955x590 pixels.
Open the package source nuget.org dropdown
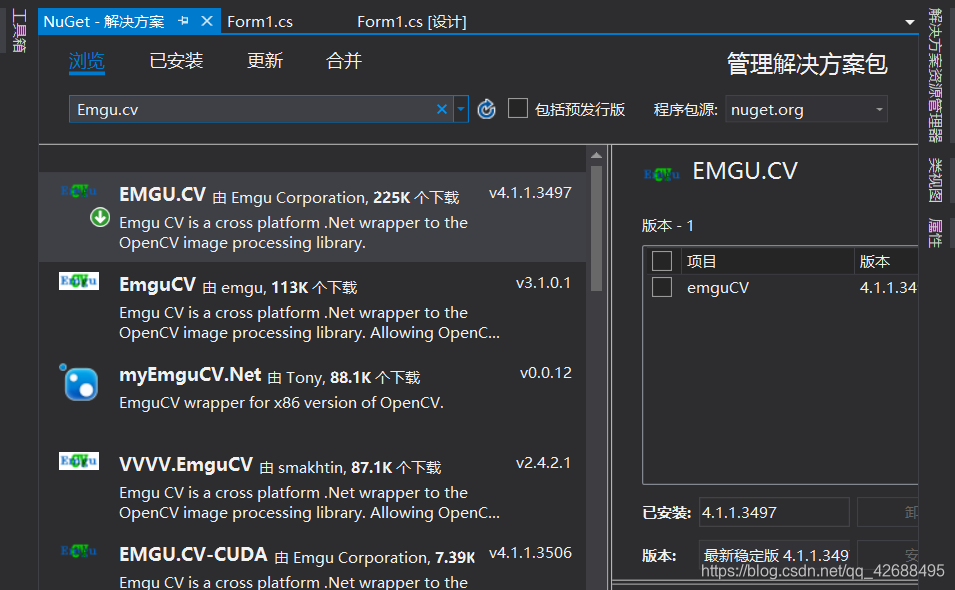click(x=806, y=109)
